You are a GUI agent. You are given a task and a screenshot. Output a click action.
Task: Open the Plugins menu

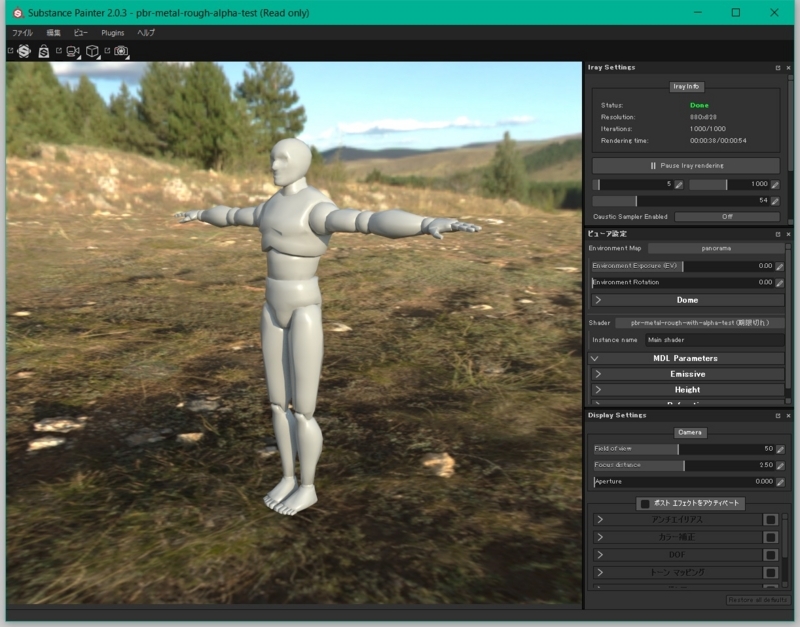point(113,33)
